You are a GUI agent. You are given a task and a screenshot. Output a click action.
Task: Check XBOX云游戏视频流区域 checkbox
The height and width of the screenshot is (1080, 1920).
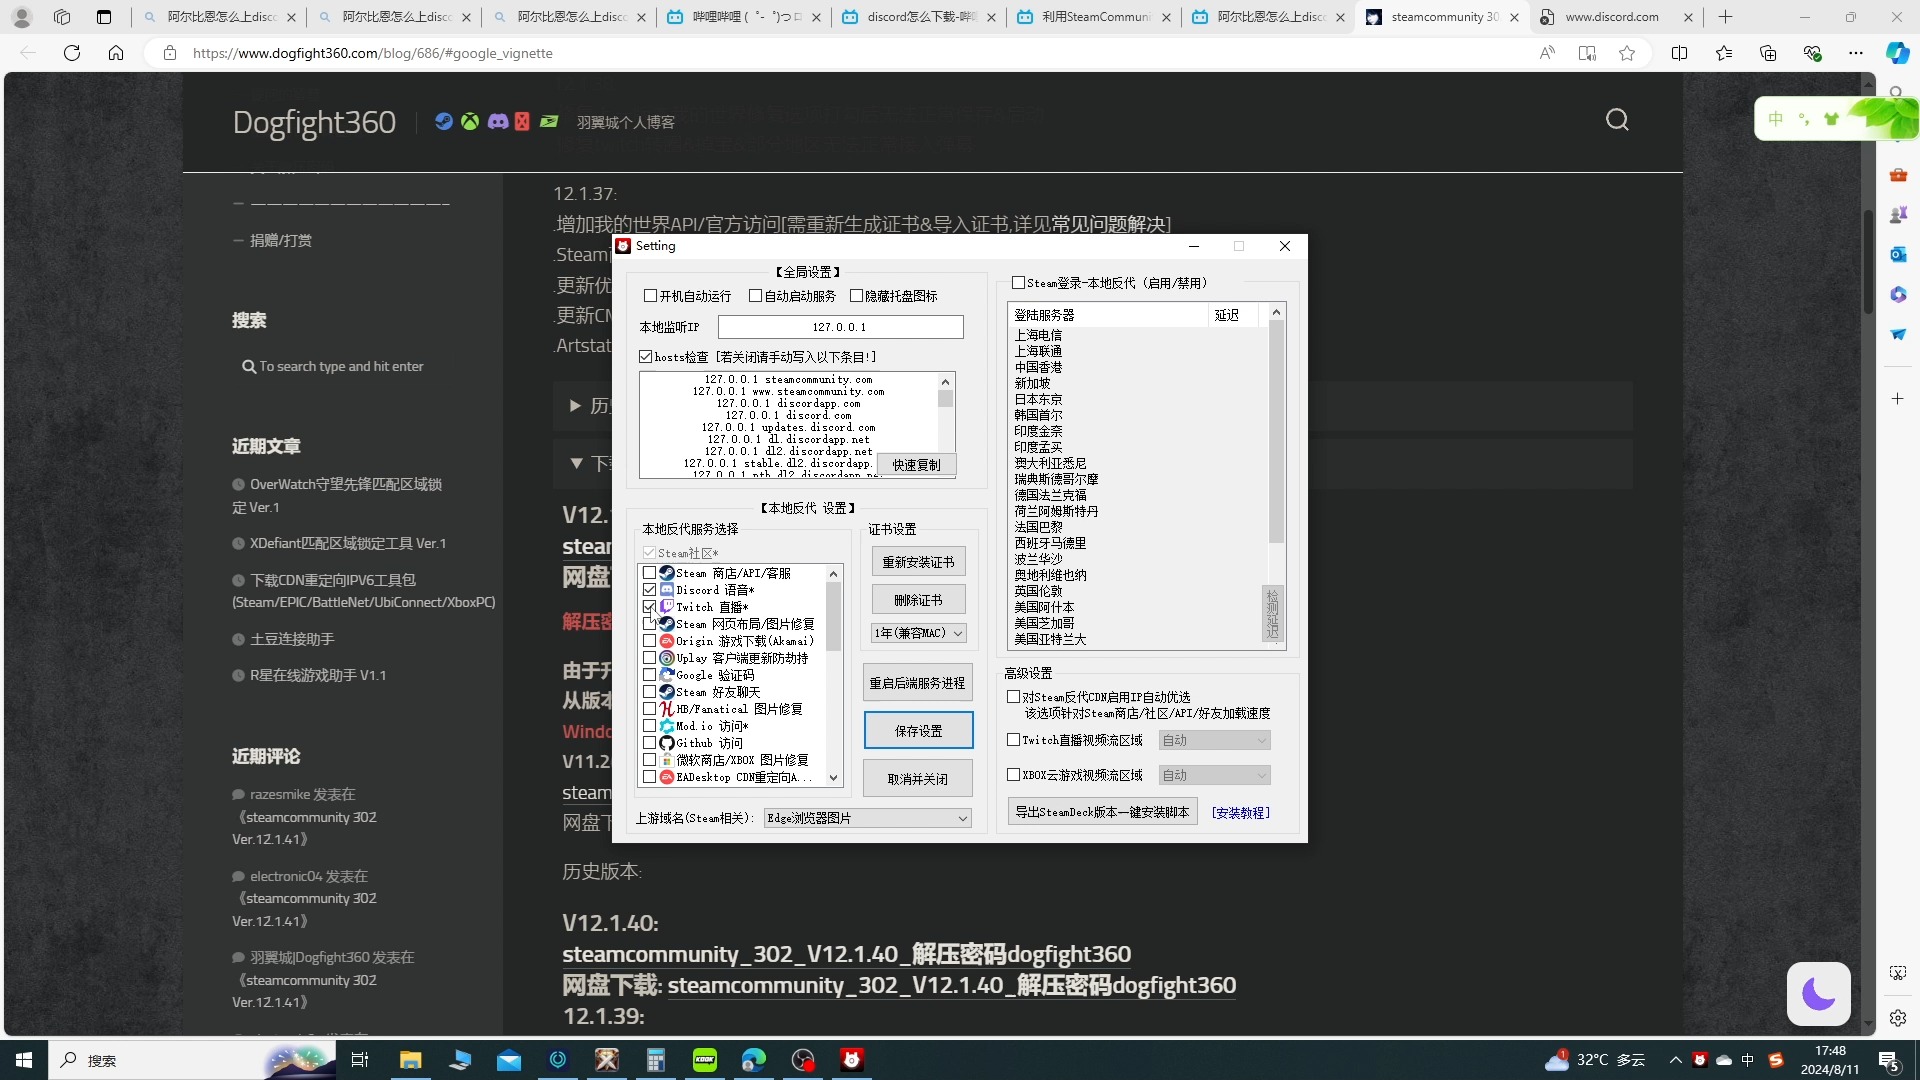(x=1014, y=775)
